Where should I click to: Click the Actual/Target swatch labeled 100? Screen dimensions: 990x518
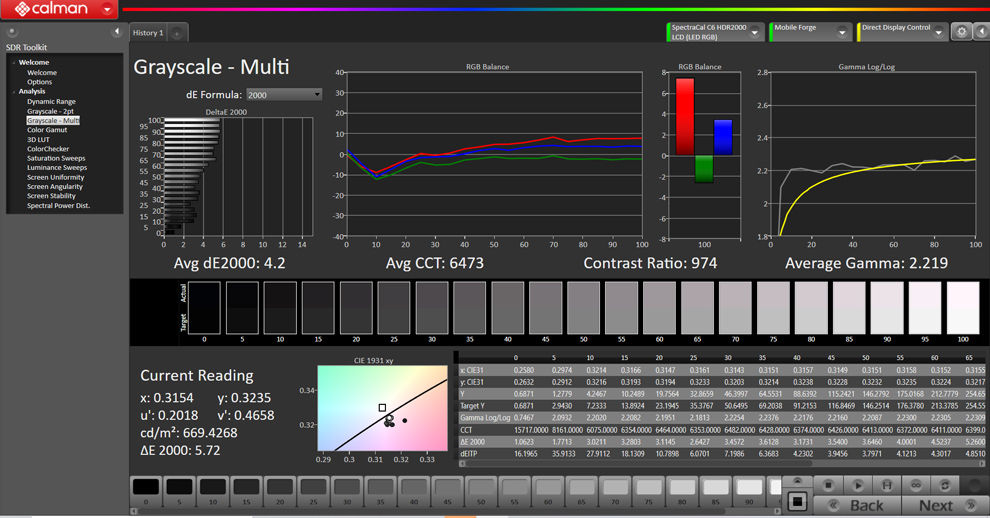click(x=963, y=308)
